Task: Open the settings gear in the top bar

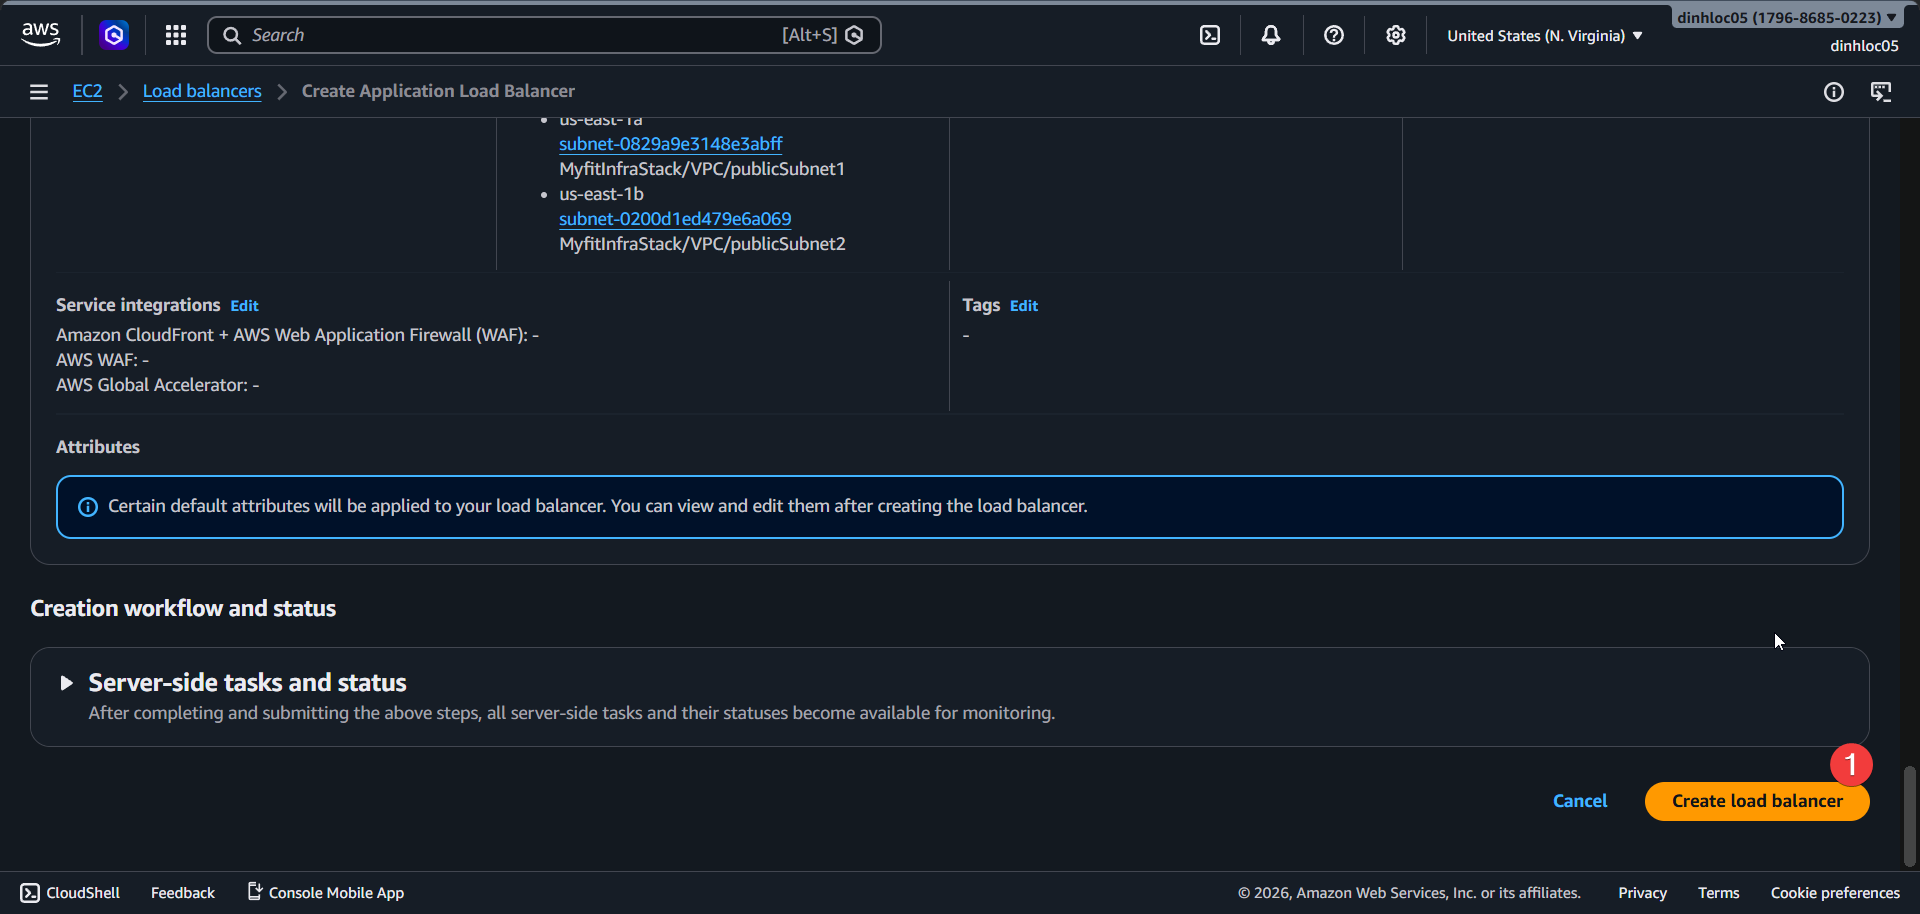Action: [x=1395, y=34]
